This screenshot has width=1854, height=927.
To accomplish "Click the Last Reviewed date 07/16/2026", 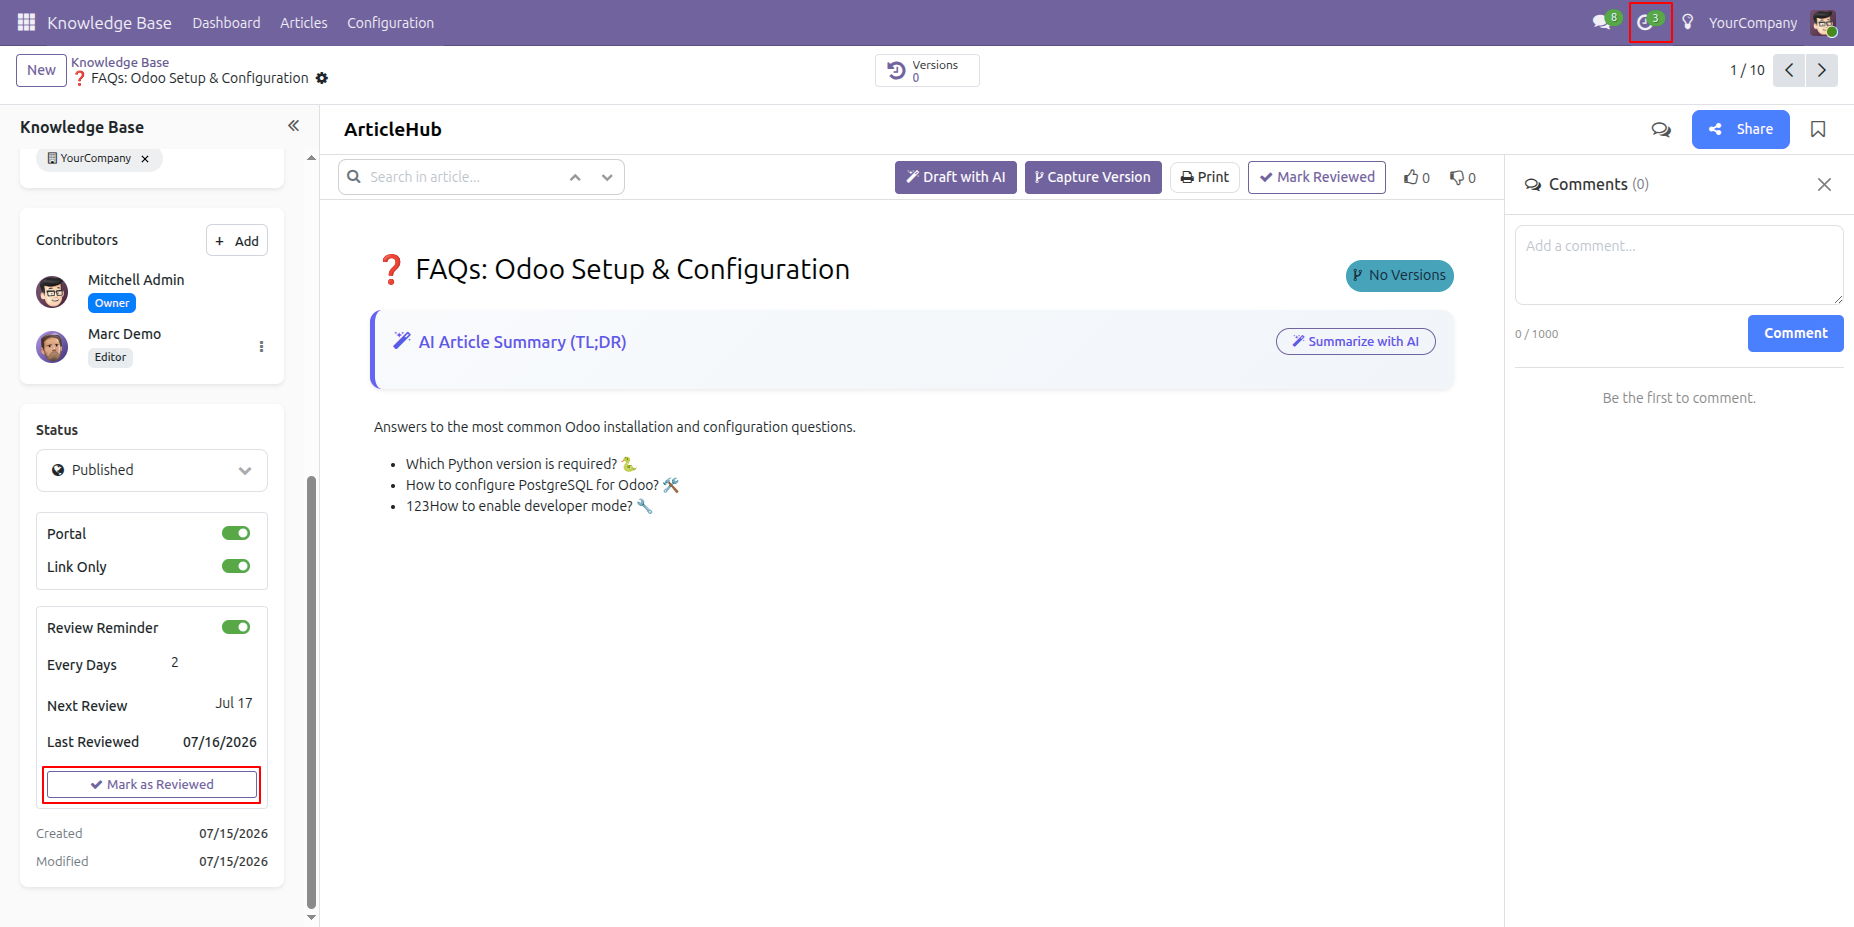I will tap(220, 742).
